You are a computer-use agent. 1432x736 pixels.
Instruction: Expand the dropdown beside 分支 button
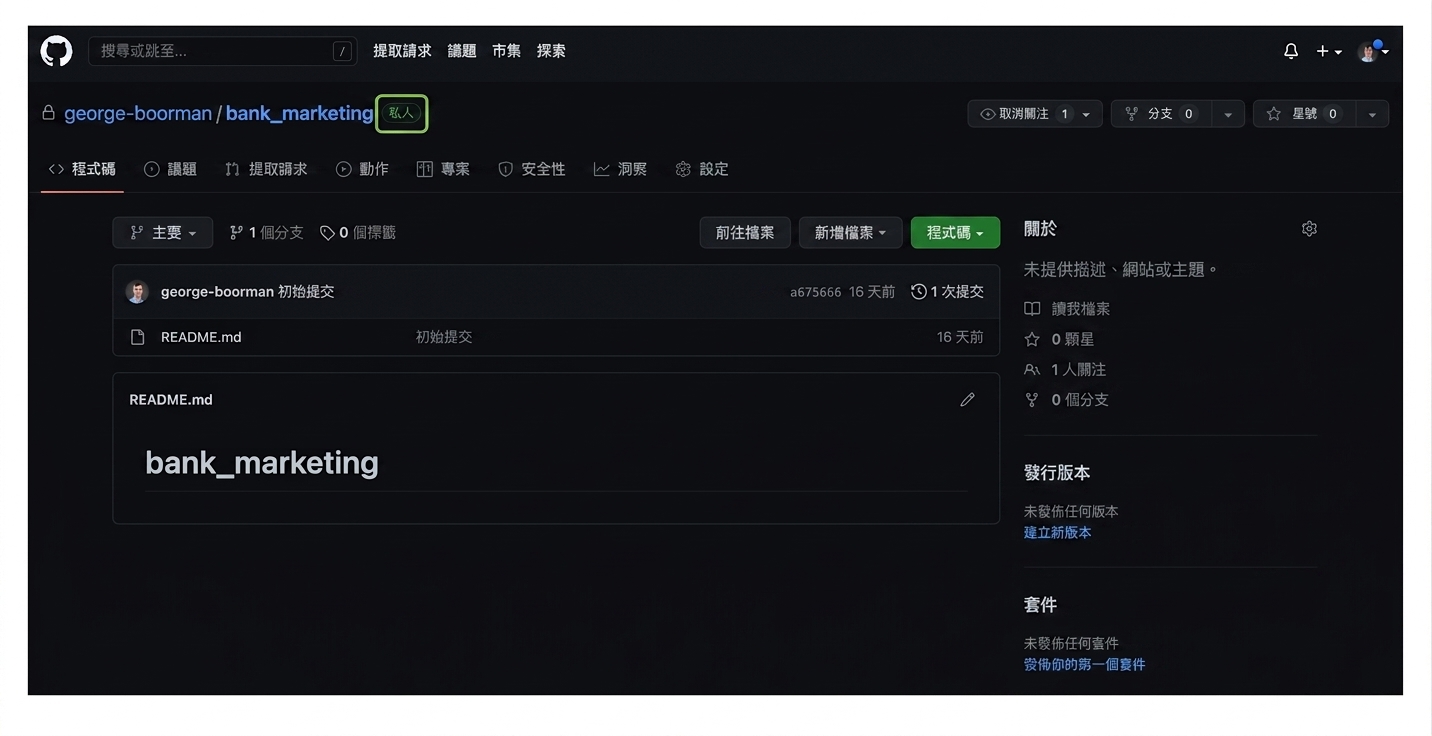[1228, 114]
